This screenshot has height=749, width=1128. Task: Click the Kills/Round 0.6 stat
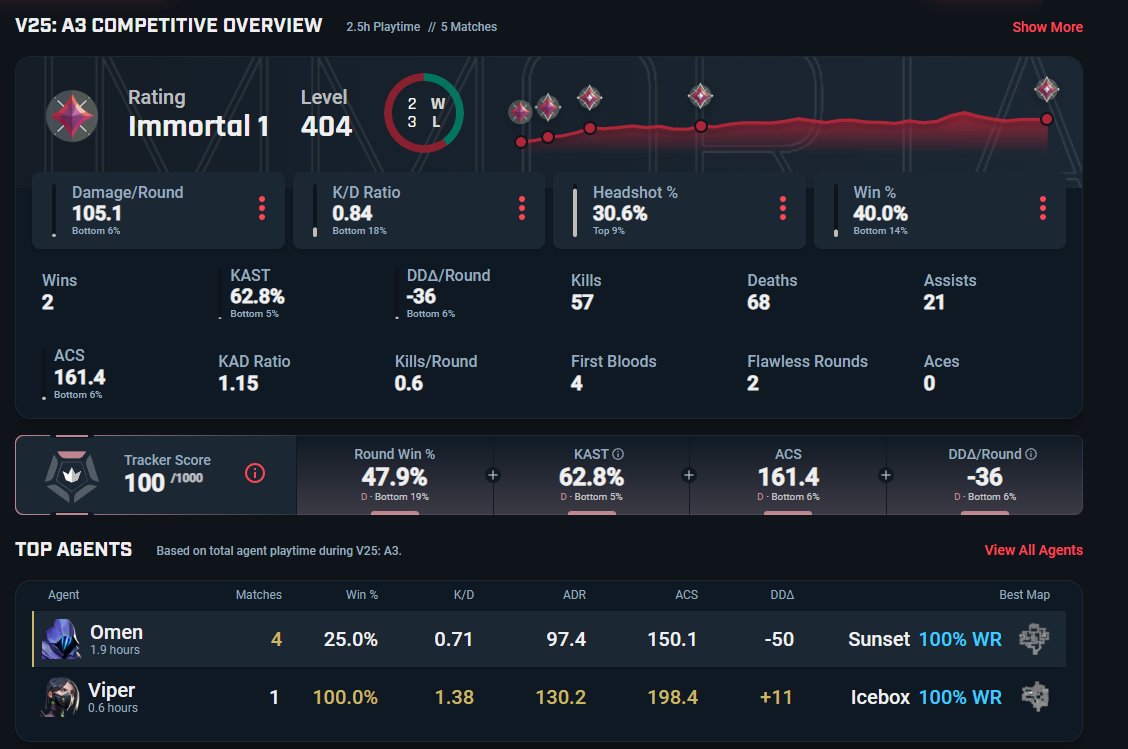[436, 373]
